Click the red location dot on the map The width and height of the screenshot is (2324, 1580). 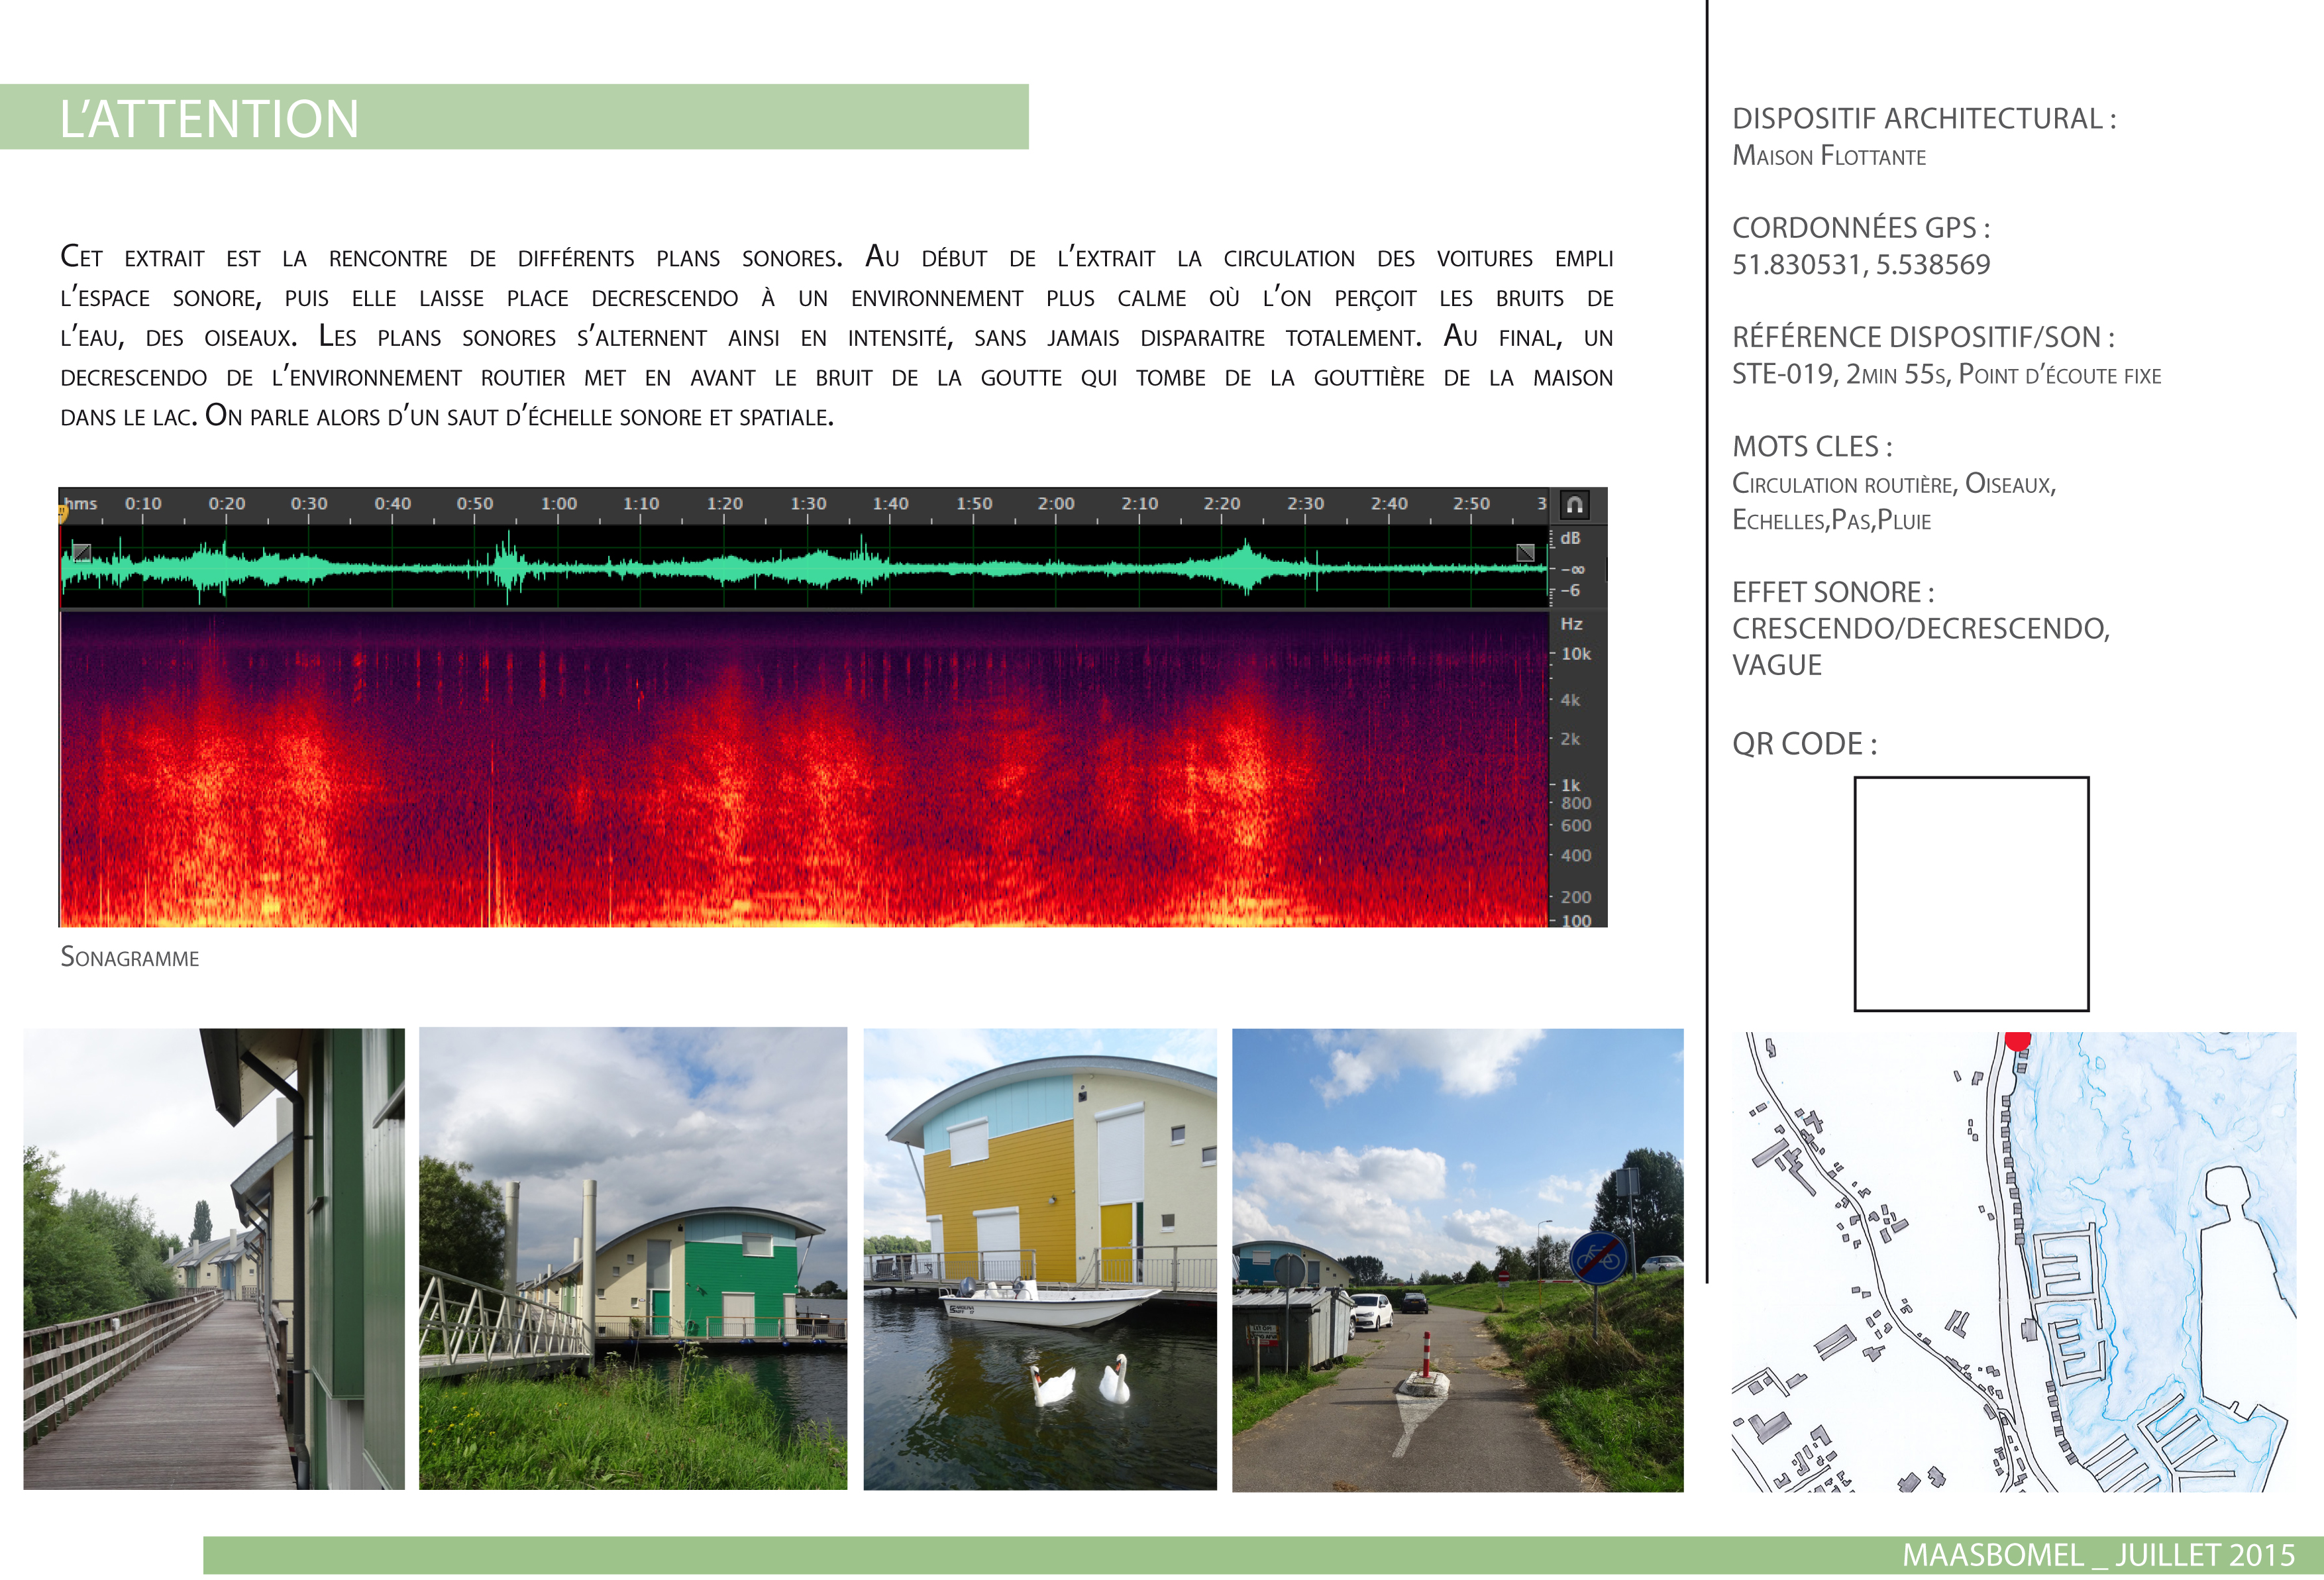coord(2017,1040)
